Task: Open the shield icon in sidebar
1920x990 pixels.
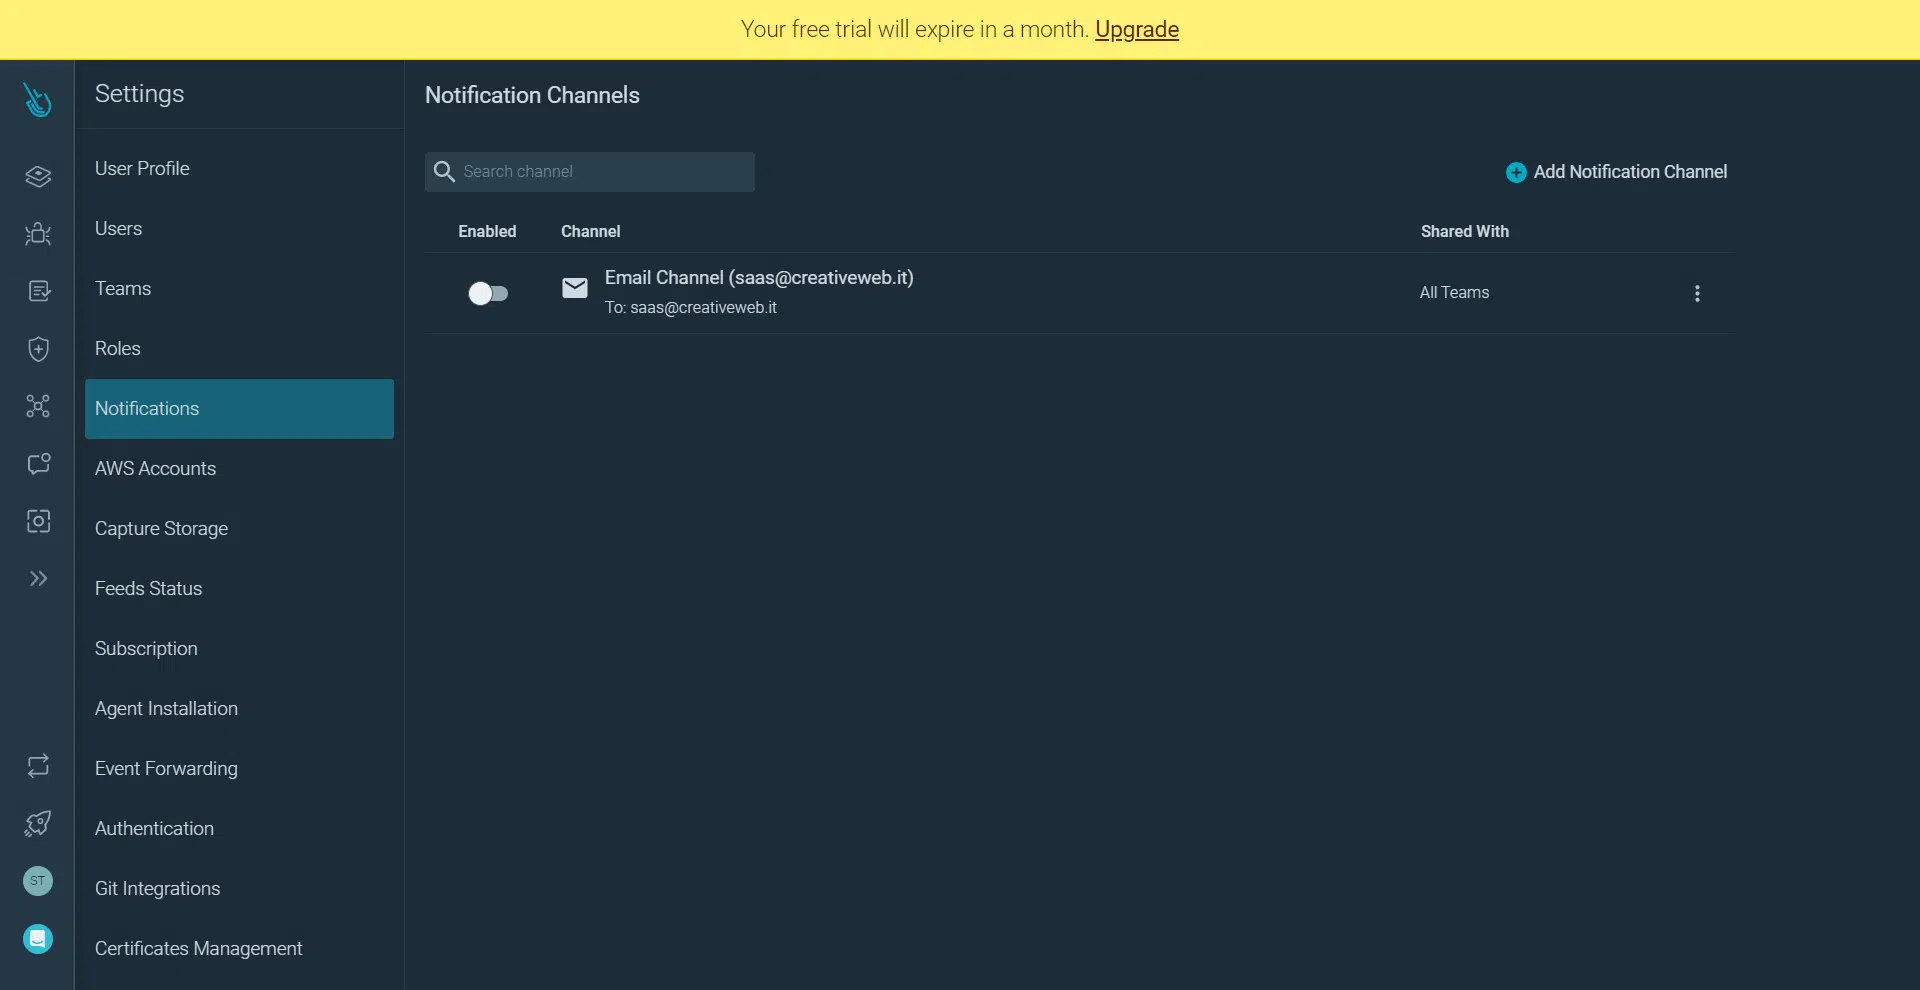Action: point(38,349)
